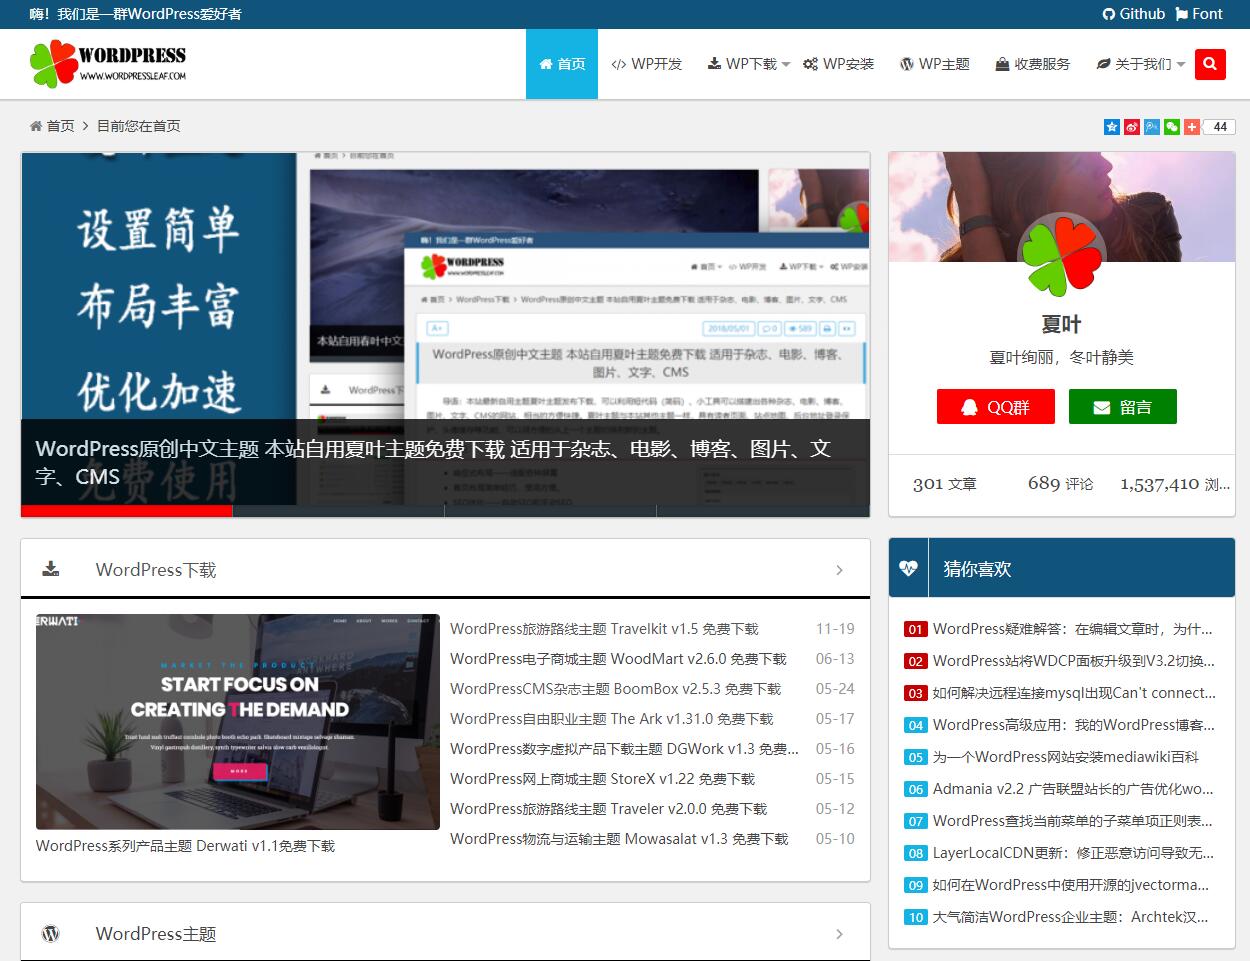Click the red QQ群 button
The height and width of the screenshot is (961, 1250).
(995, 407)
